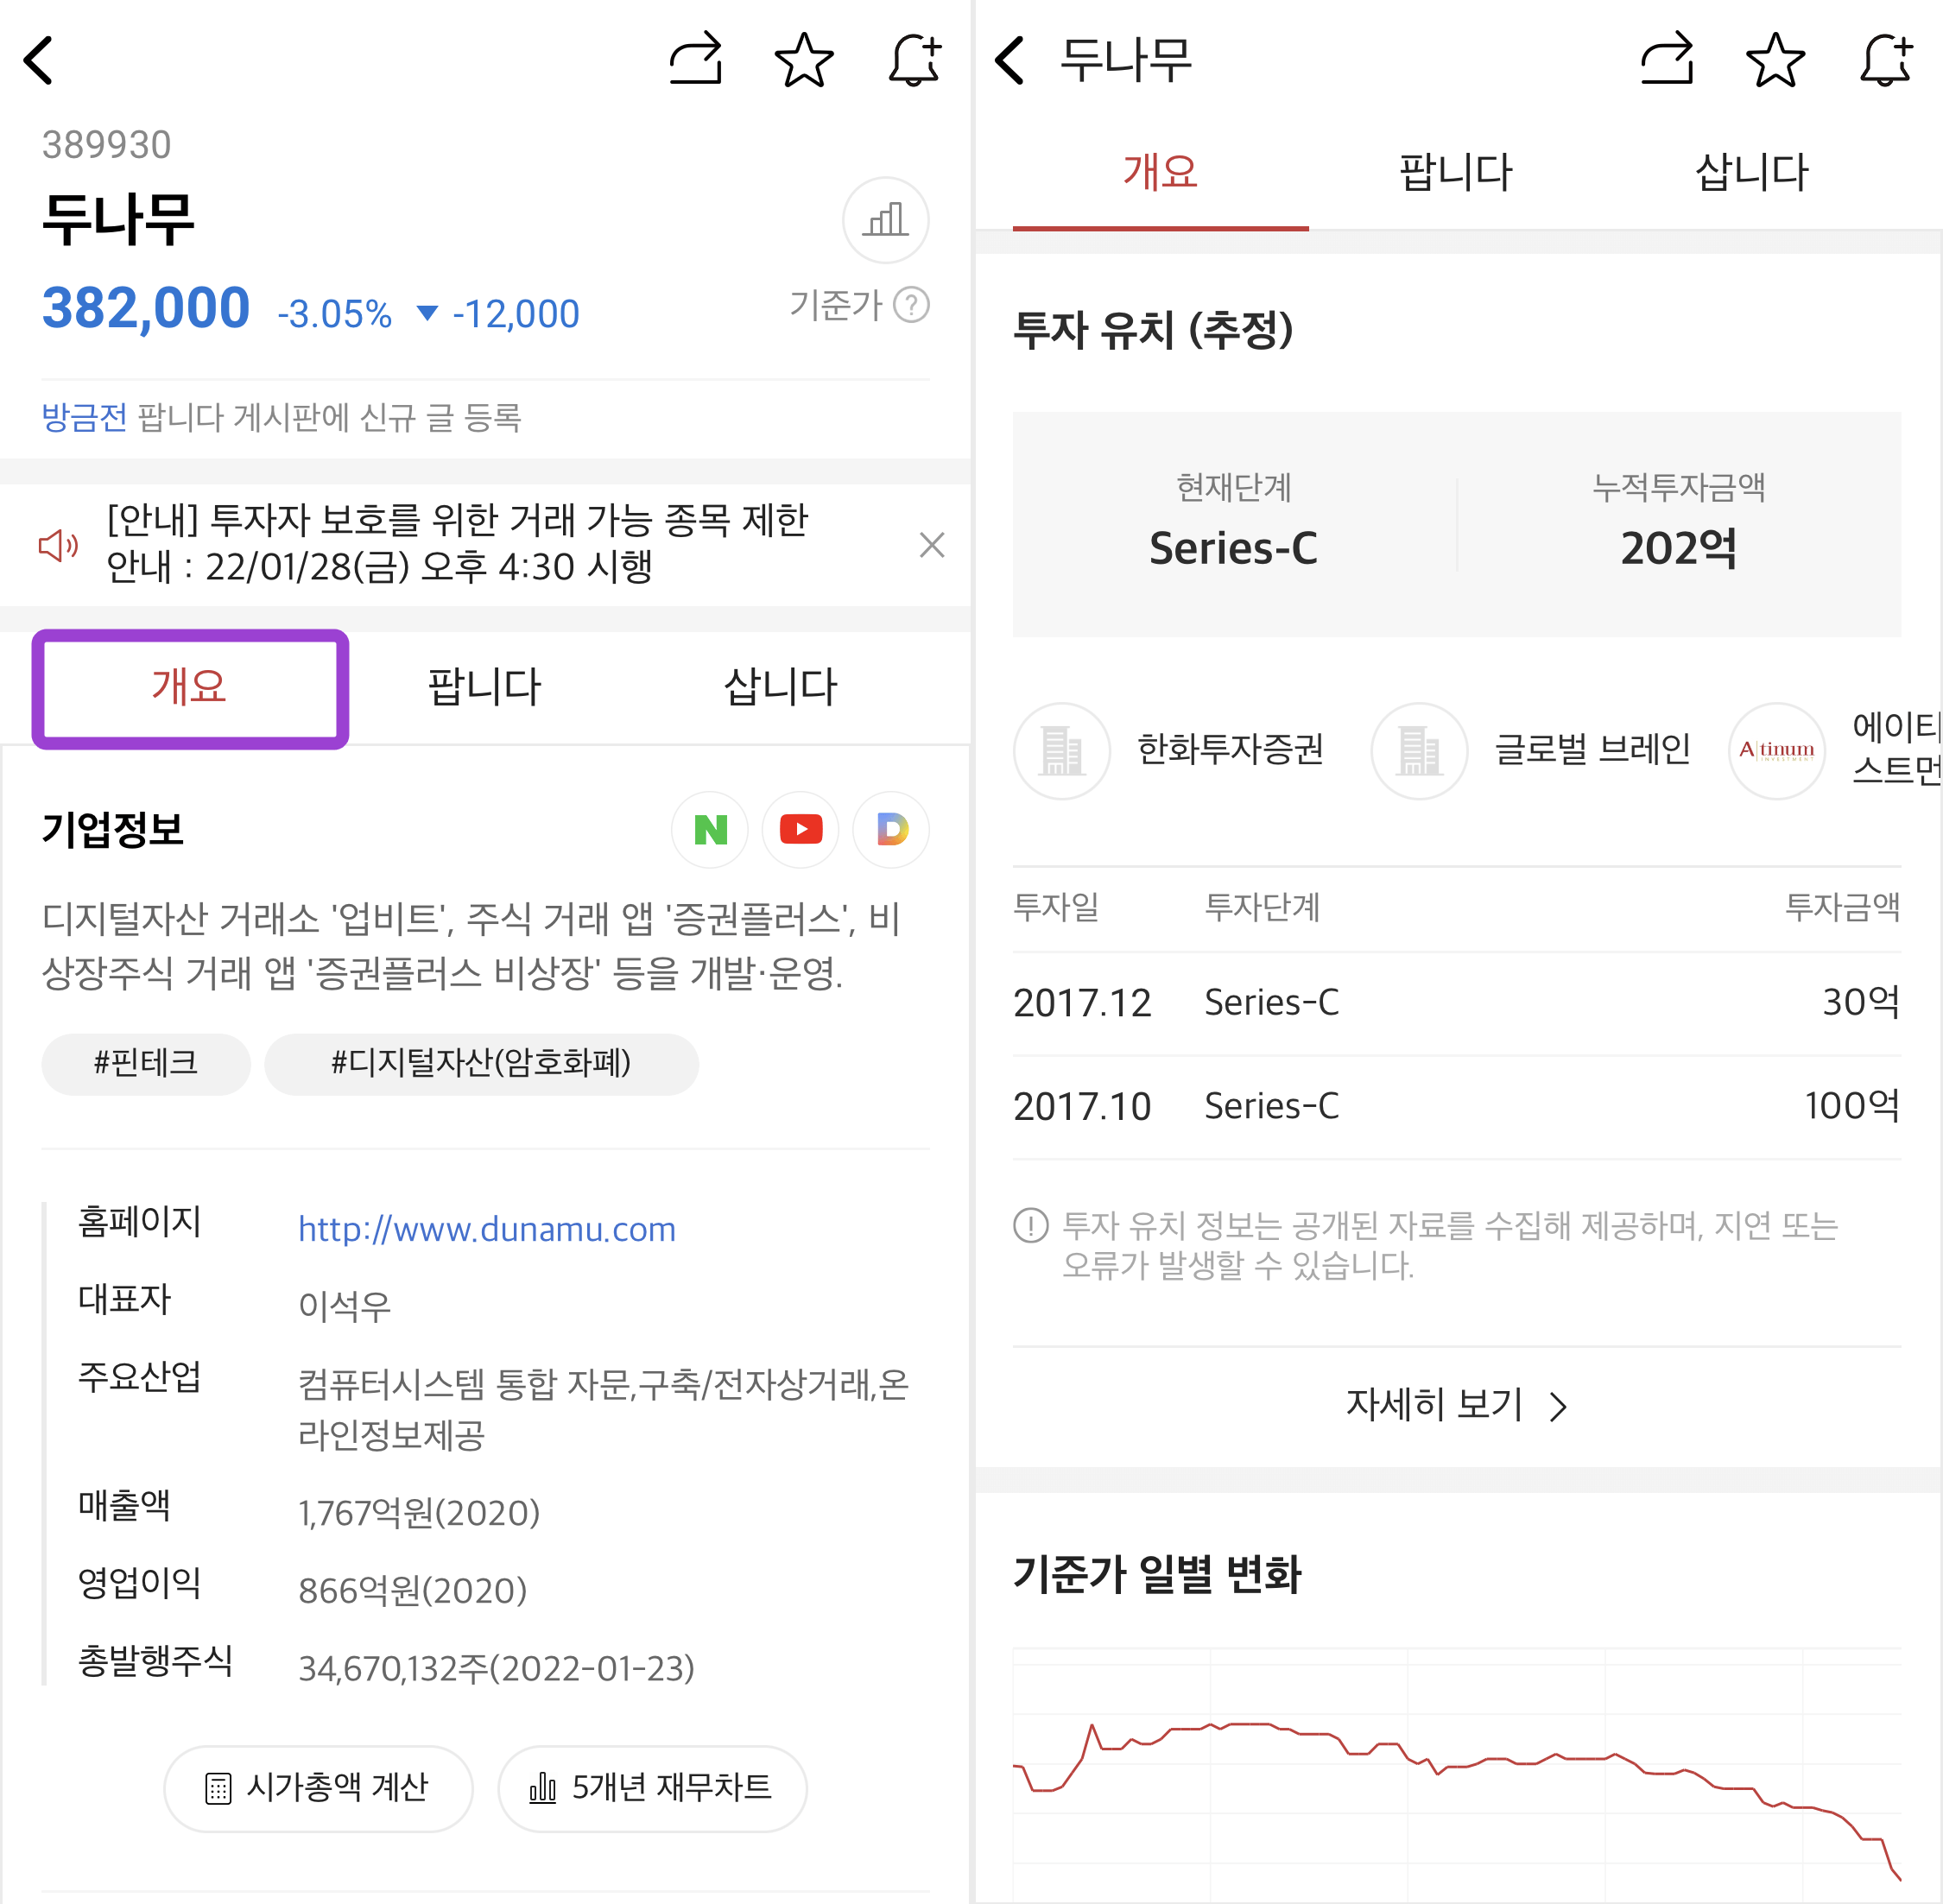Viewport: 1943px width, 1904px height.
Task: Tap the 한화투자증권 investor icon
Action: (x=1062, y=750)
